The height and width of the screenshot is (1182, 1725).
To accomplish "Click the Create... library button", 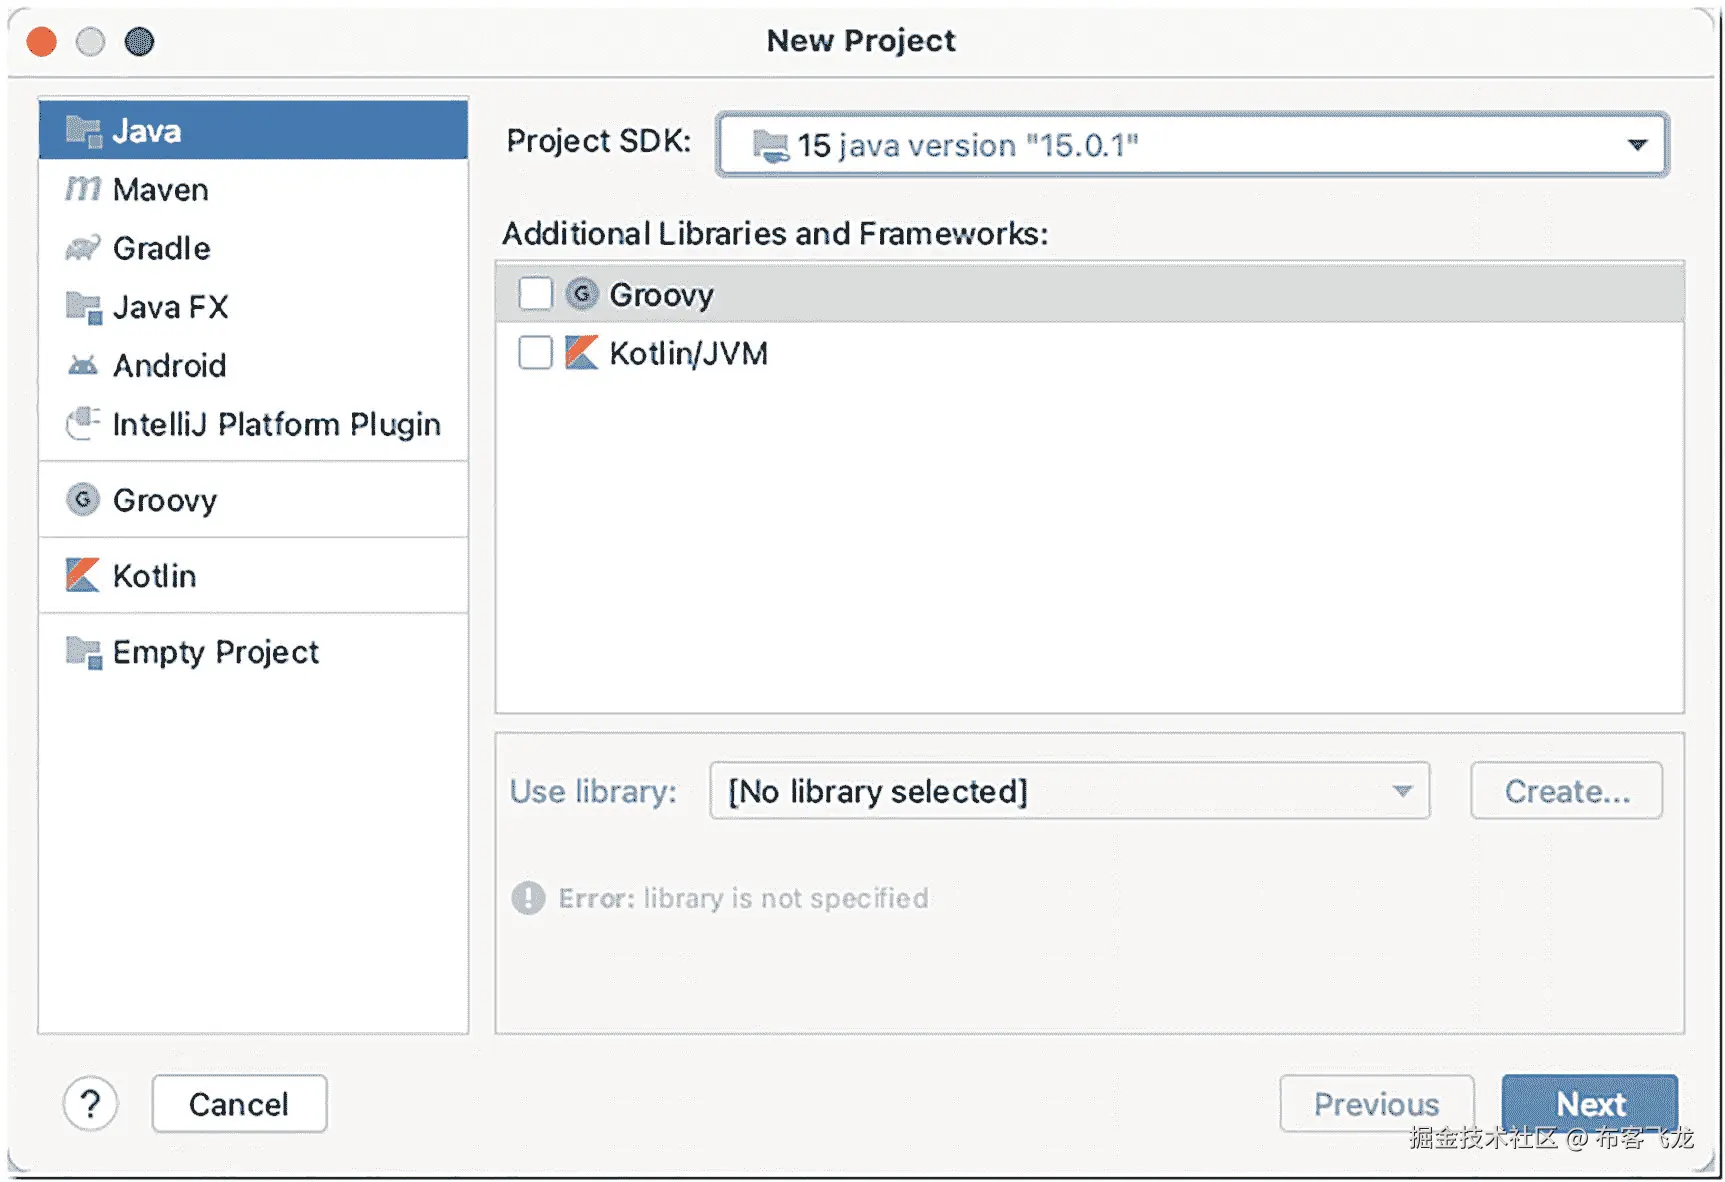I will (x=1566, y=791).
